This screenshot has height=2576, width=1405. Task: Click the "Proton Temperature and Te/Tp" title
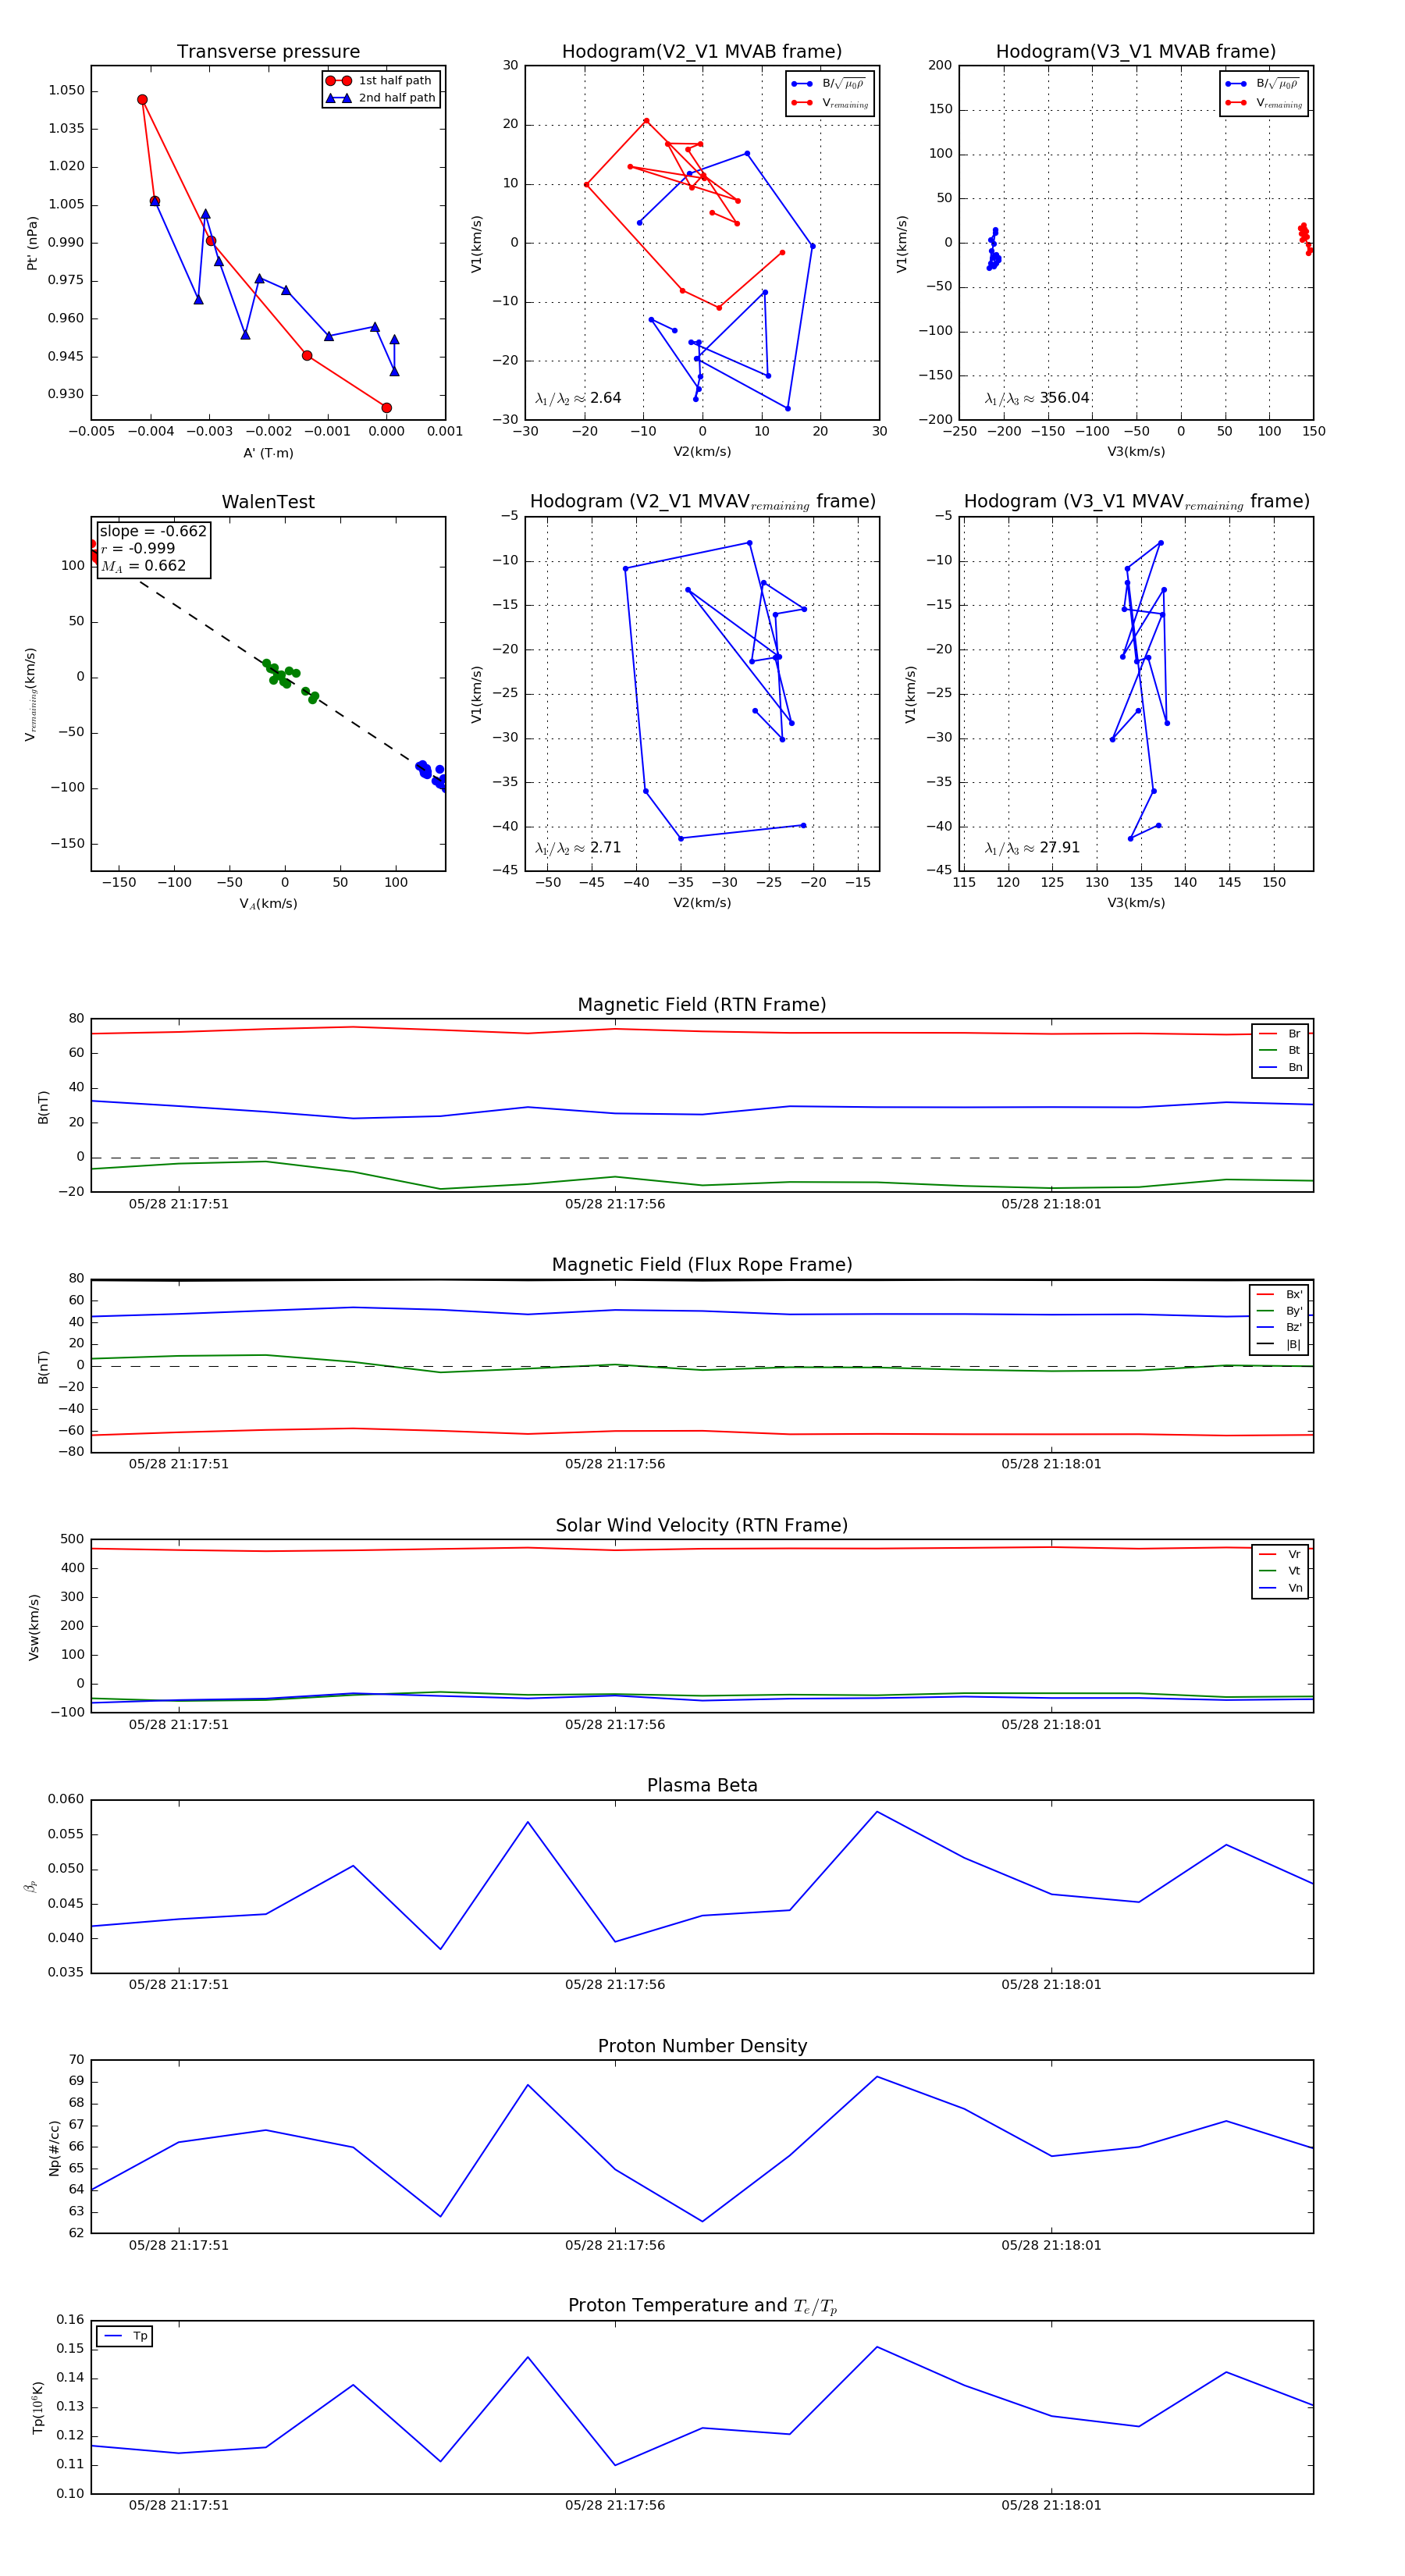(x=702, y=2306)
